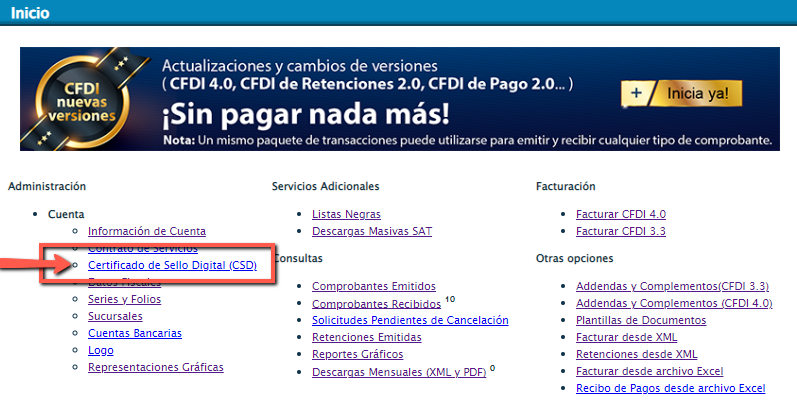
Task: Open Descargas Mensuales (XML y PDF)
Action: pyautogui.click(x=399, y=372)
